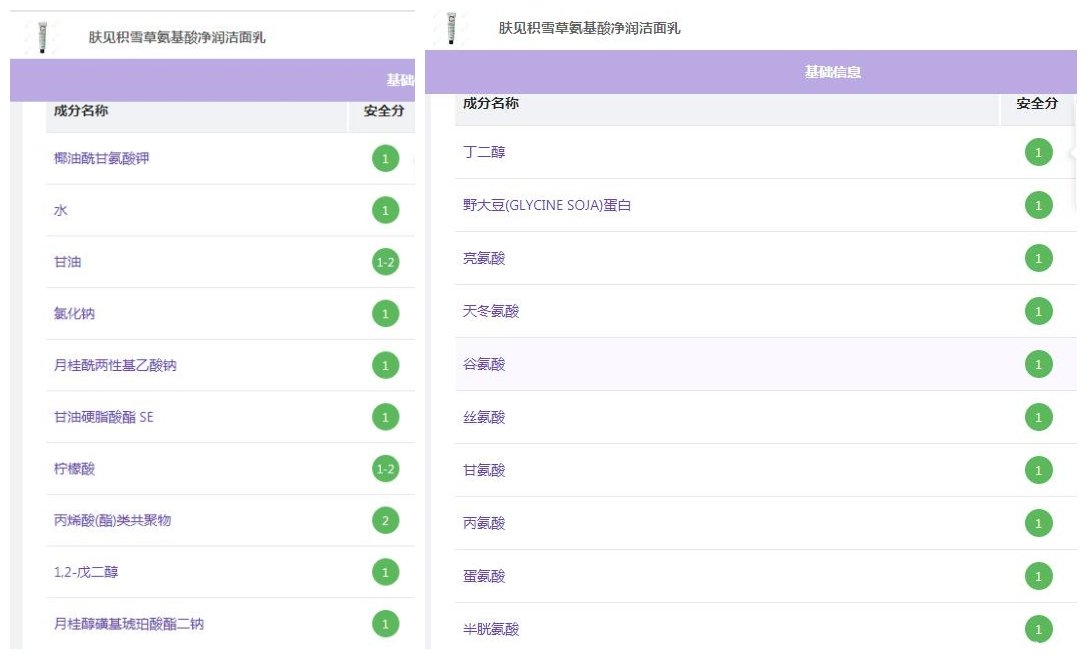Viewport: 1087px width, 659px height.
Task: Click safety score badge for 谷氨酸
Action: (x=1038, y=364)
